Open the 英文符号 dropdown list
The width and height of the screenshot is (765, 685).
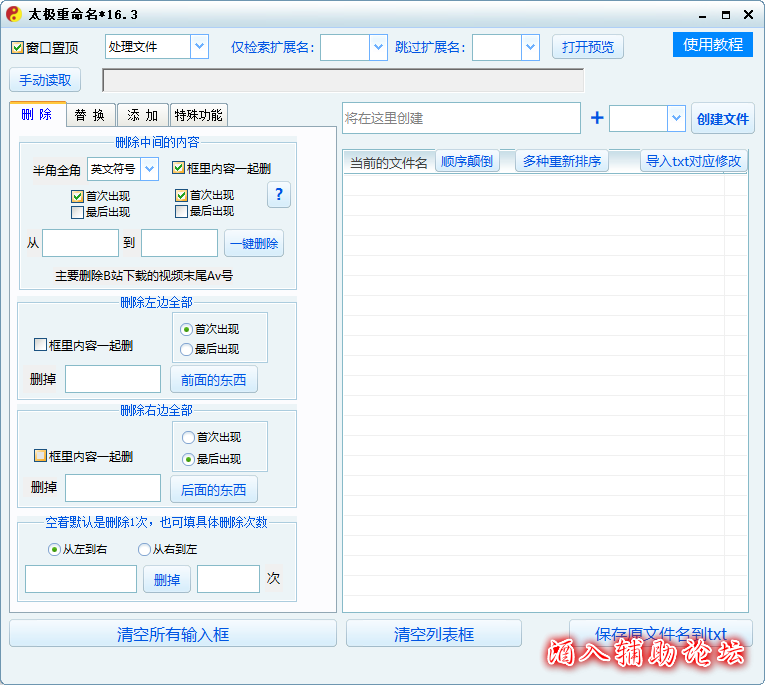[150, 169]
